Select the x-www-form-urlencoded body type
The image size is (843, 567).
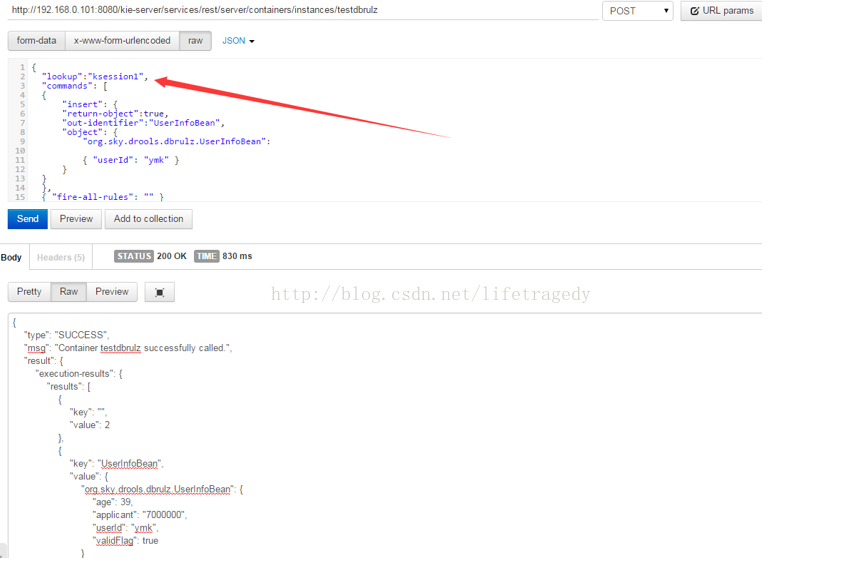click(122, 41)
